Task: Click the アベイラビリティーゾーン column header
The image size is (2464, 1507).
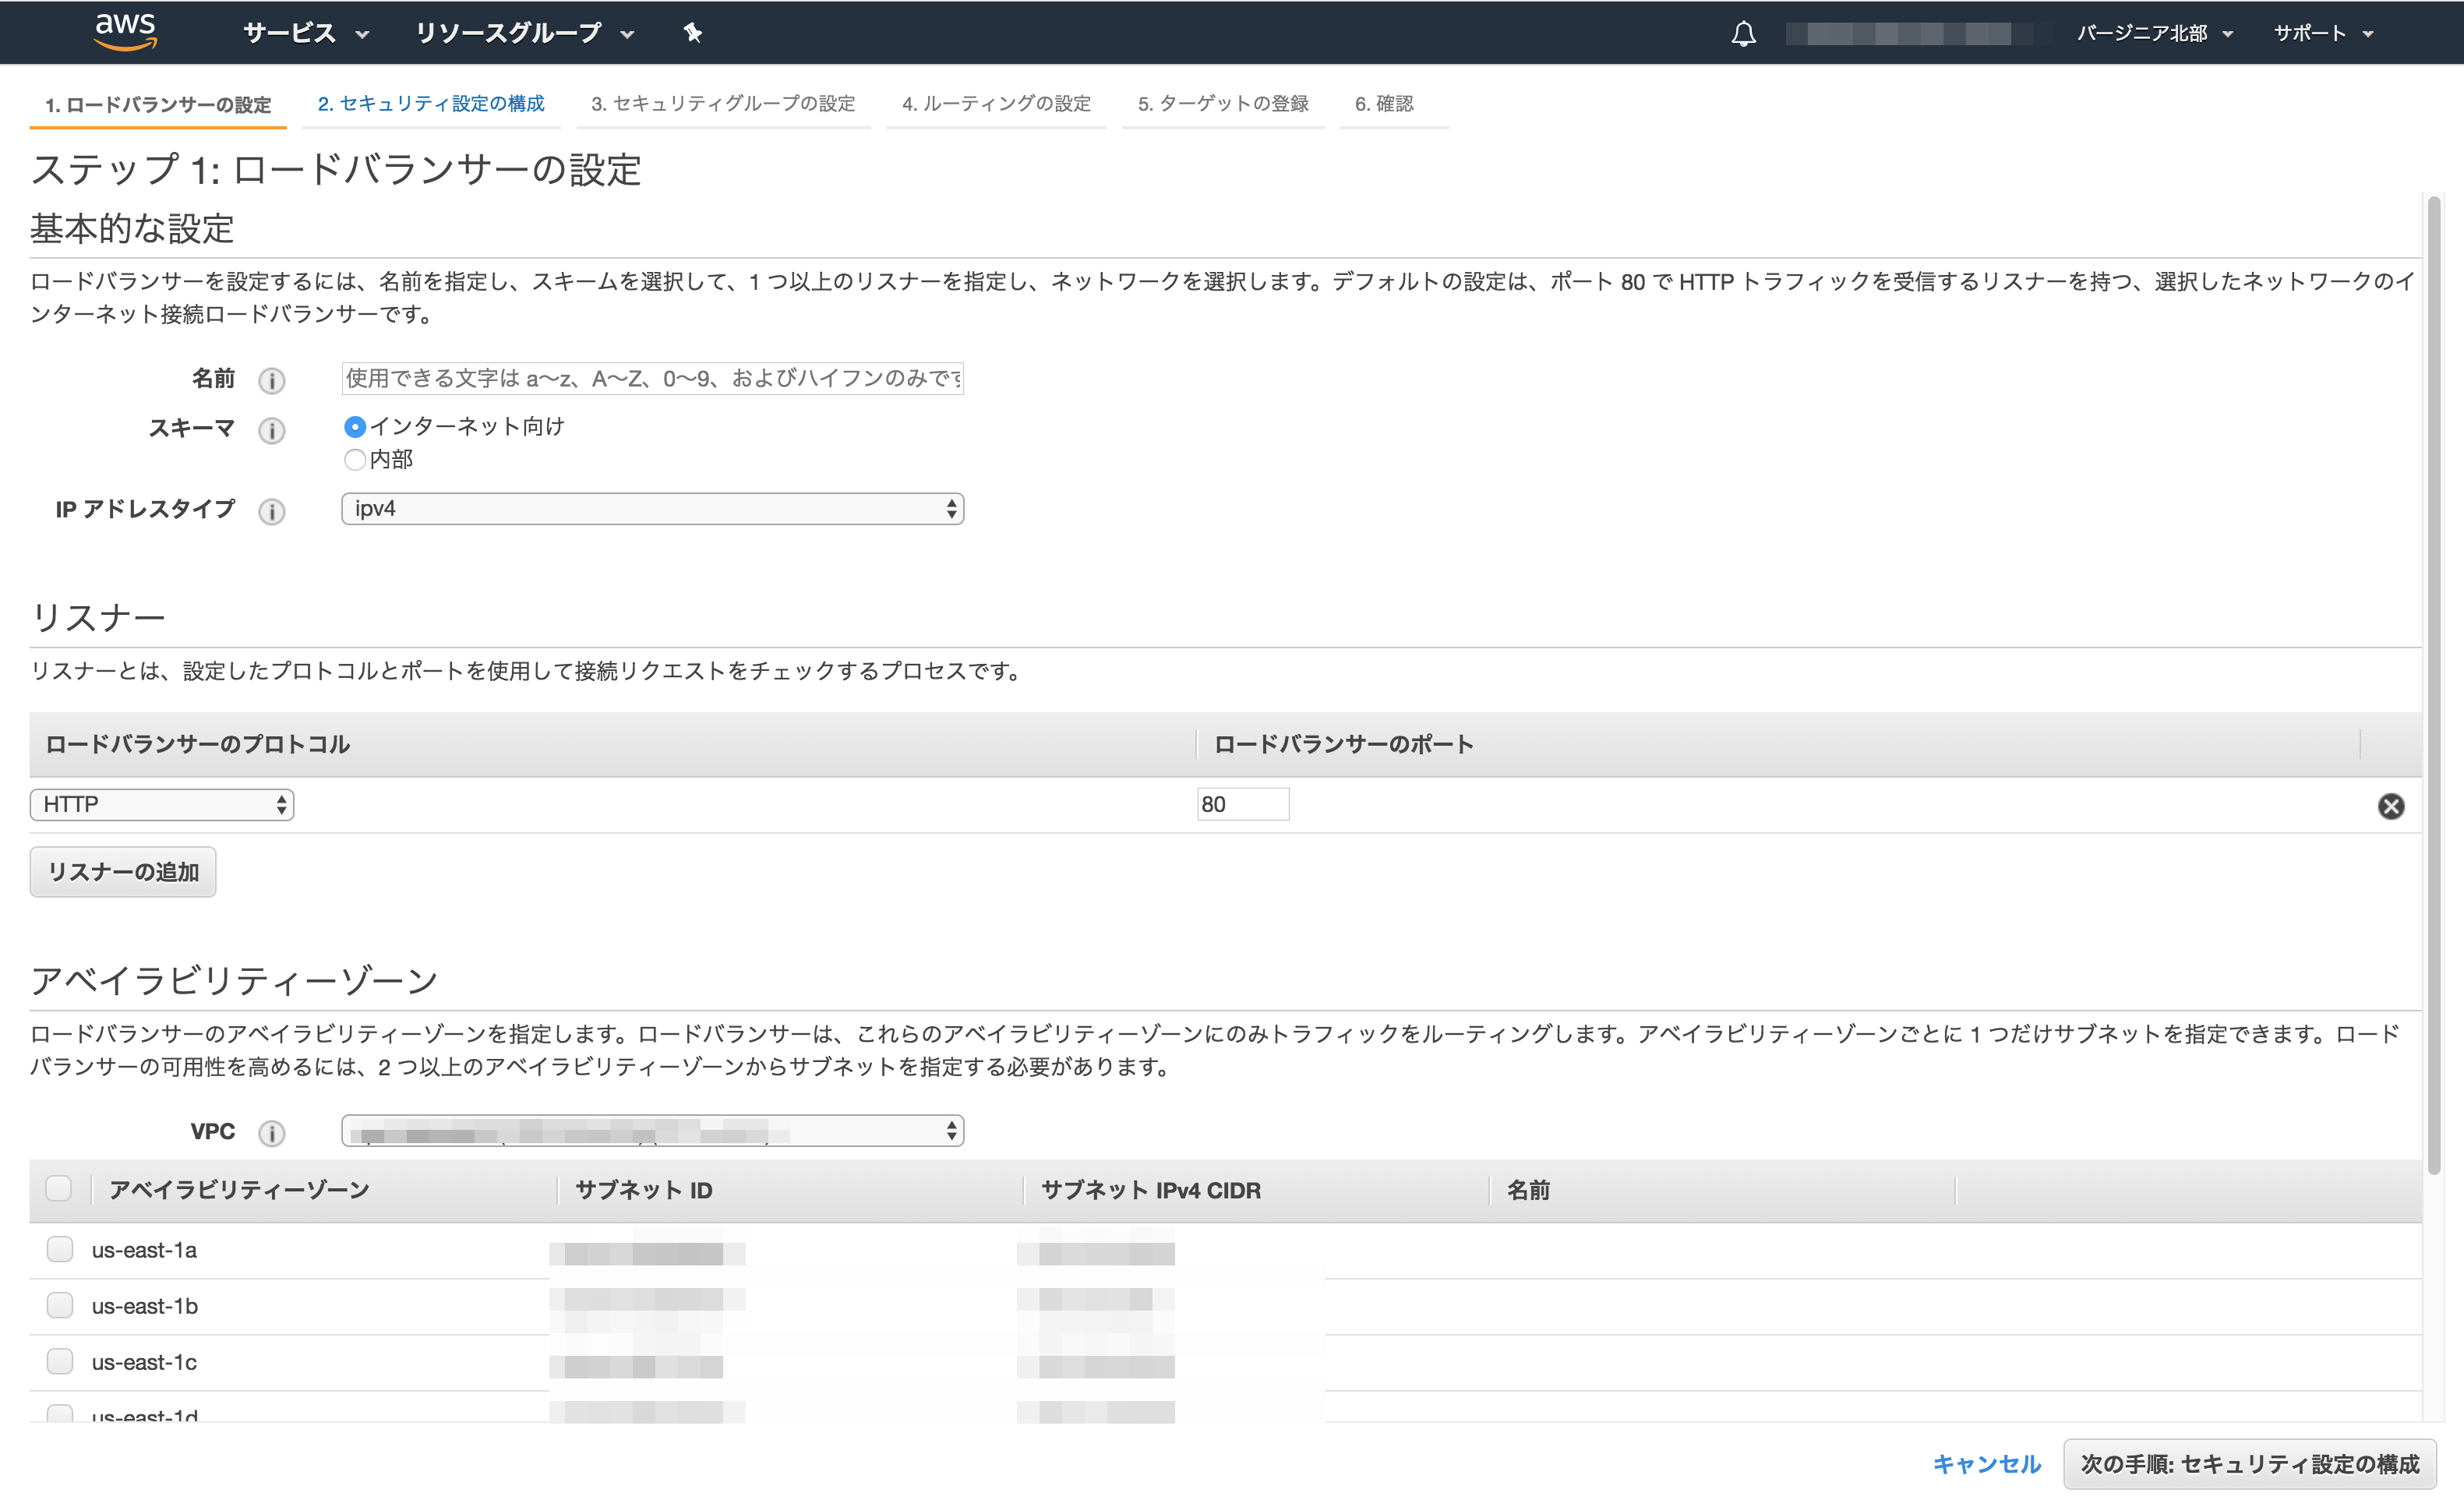Action: (239, 1190)
